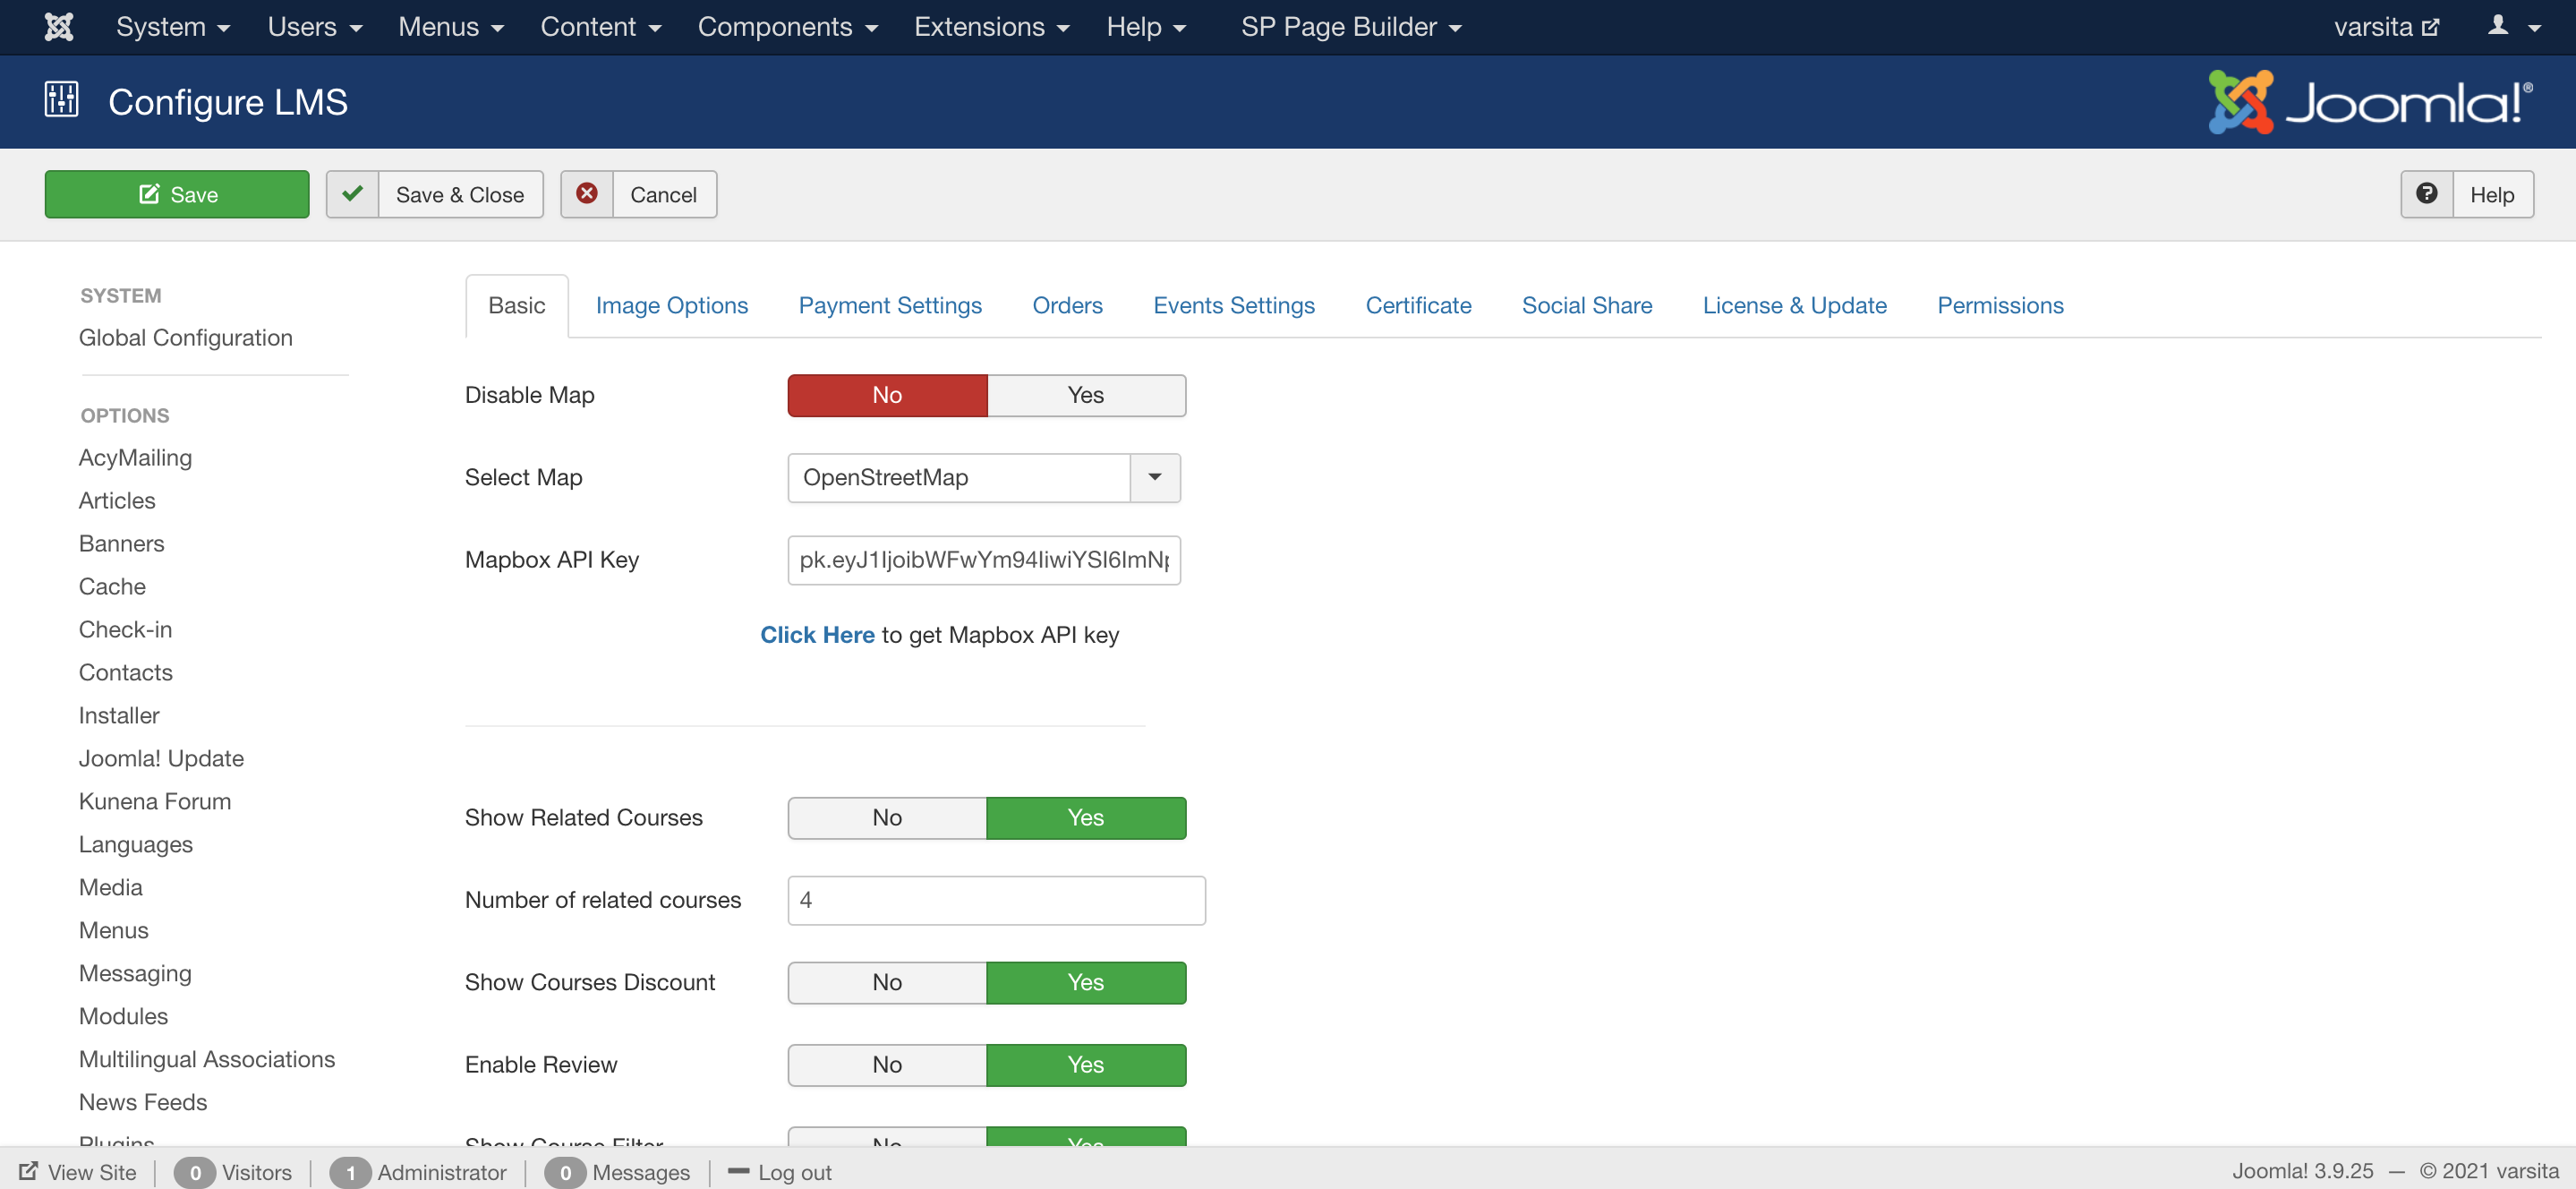The height and width of the screenshot is (1189, 2576).
Task: Click the Joomla logo icon in top menu
Action: (x=58, y=27)
